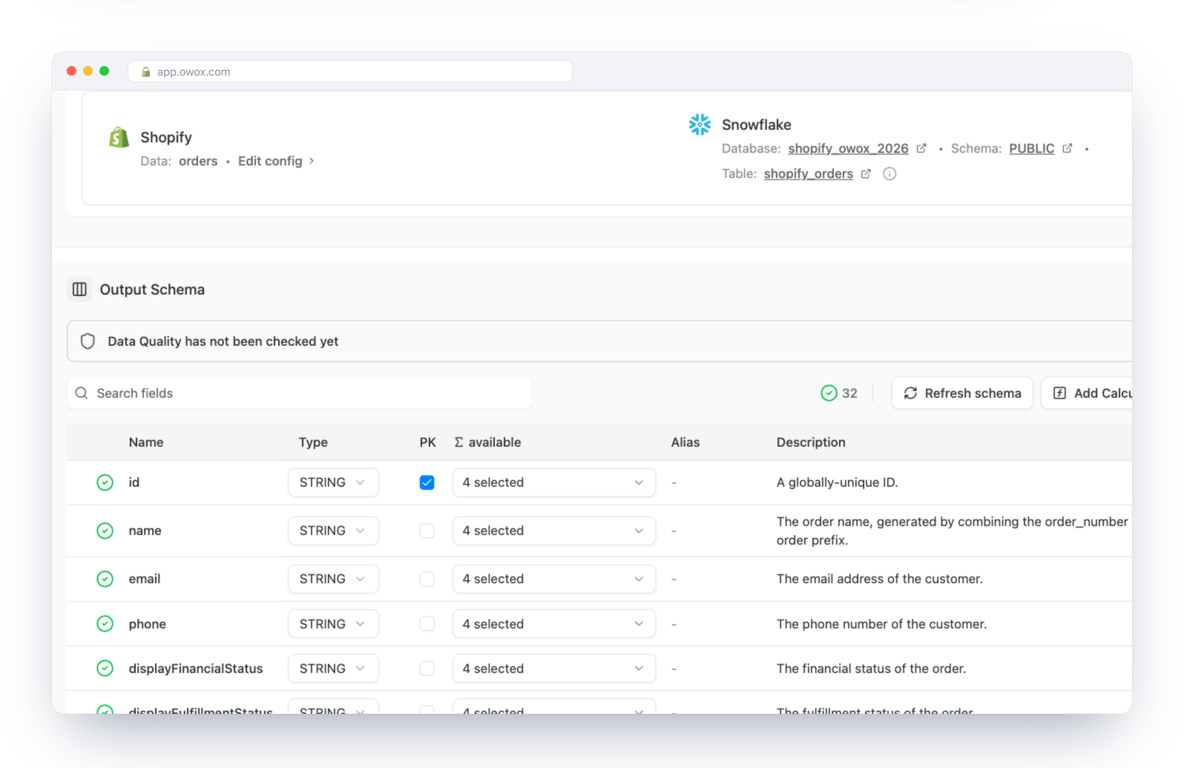This screenshot has height=768, width=1184.
Task: Click the Alias column header
Action: [685, 443]
